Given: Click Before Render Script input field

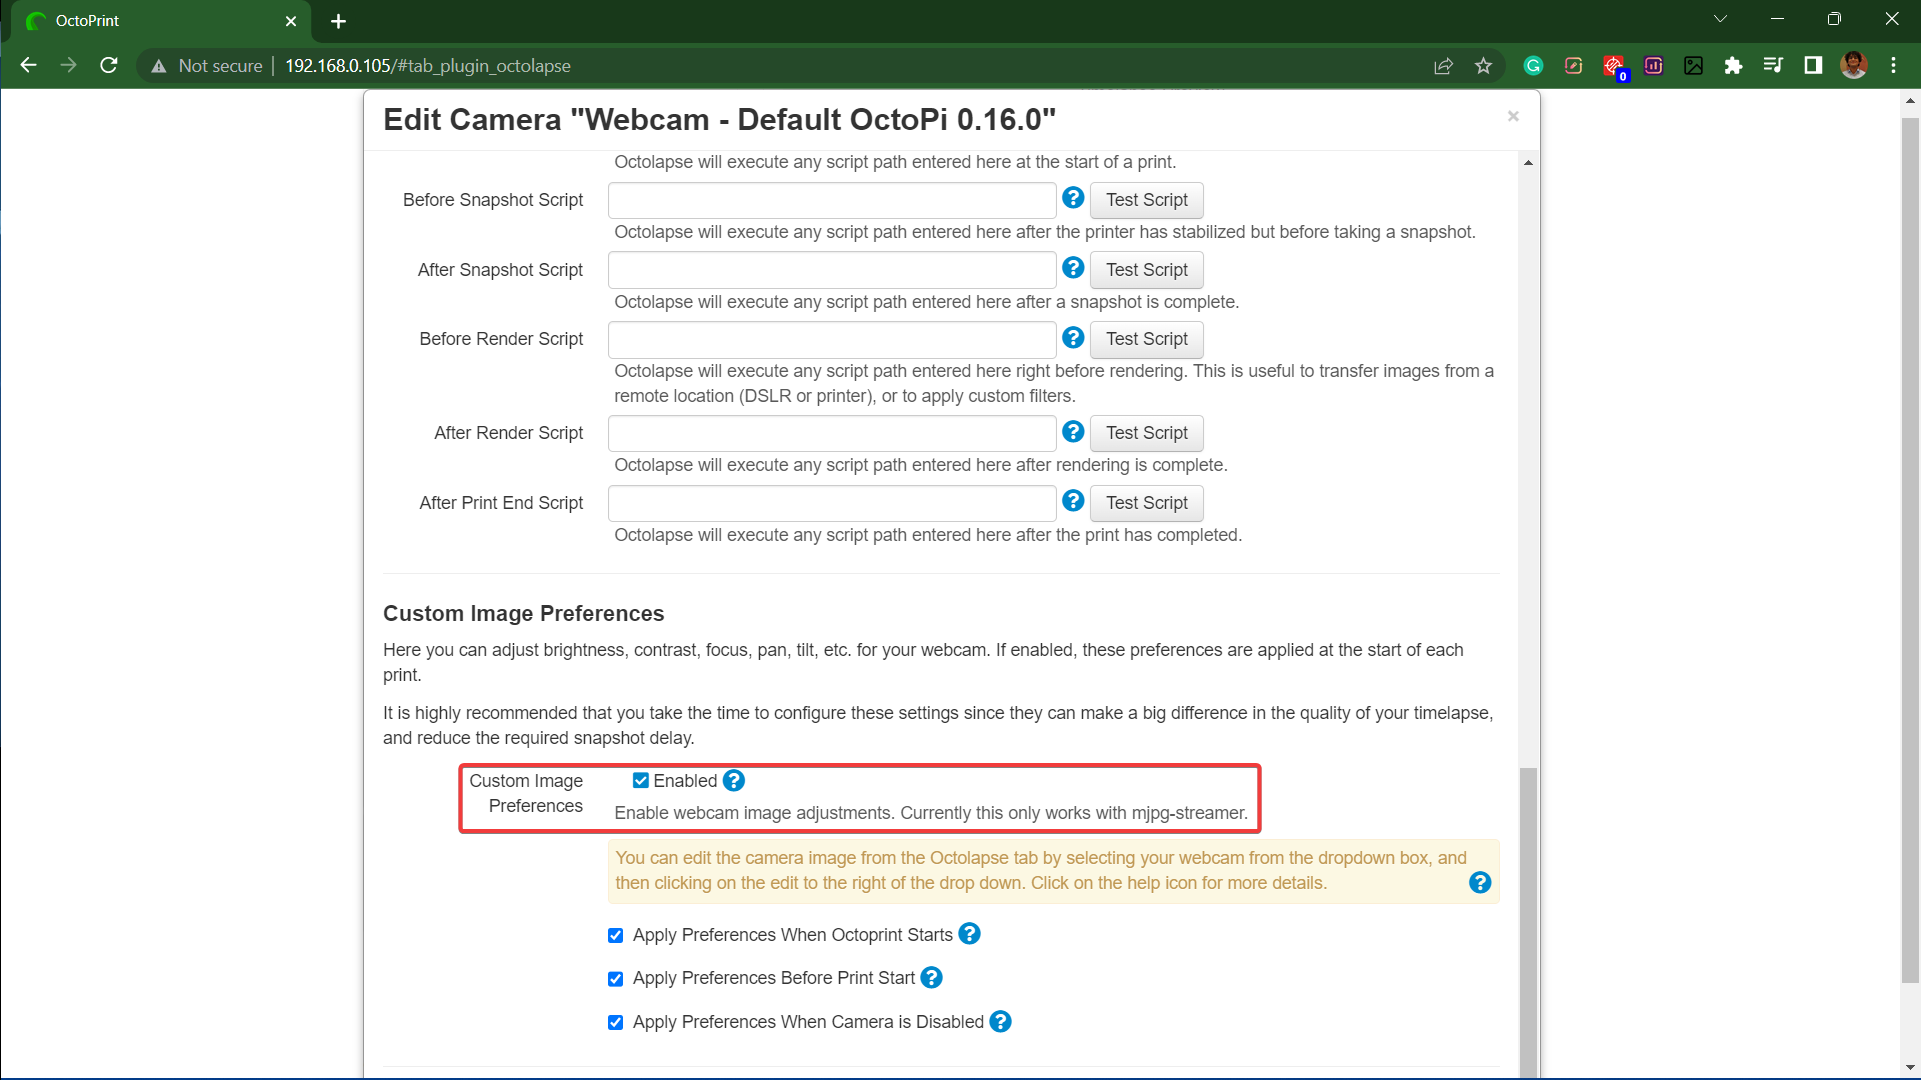Looking at the screenshot, I should click(x=832, y=339).
